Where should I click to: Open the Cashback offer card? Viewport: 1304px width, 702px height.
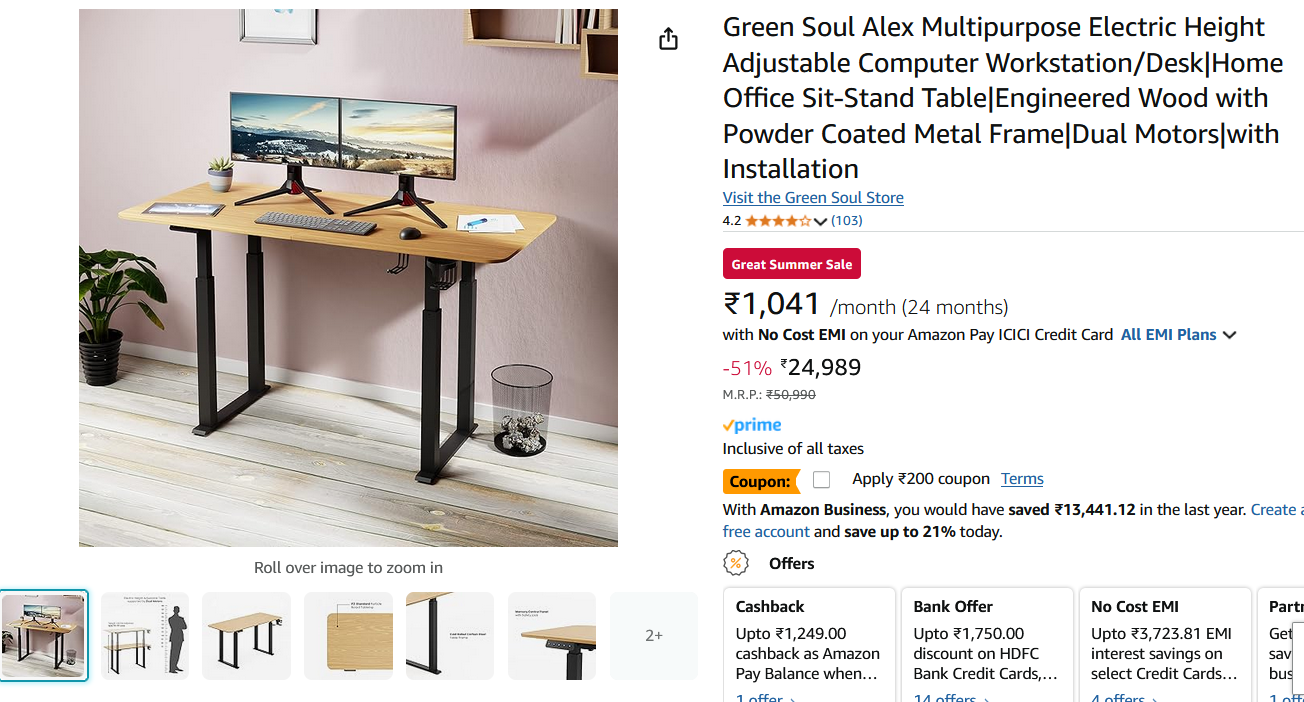point(809,640)
